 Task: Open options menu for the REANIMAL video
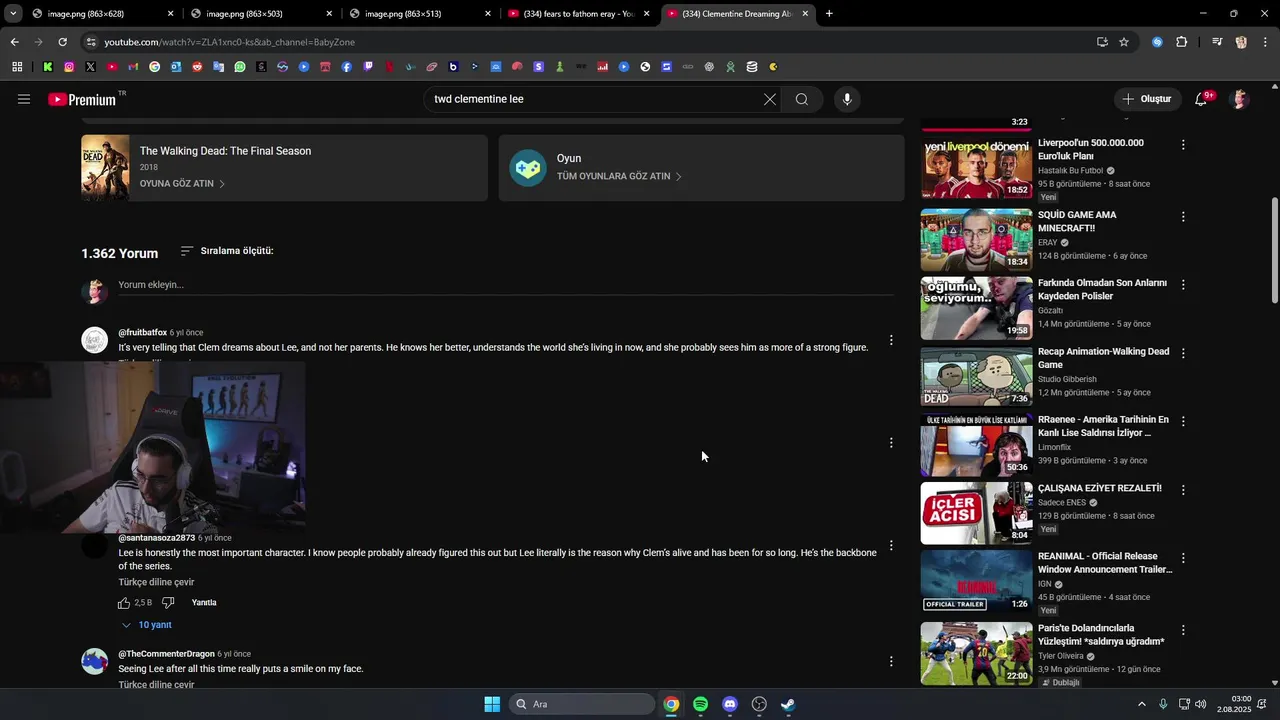(1183, 558)
